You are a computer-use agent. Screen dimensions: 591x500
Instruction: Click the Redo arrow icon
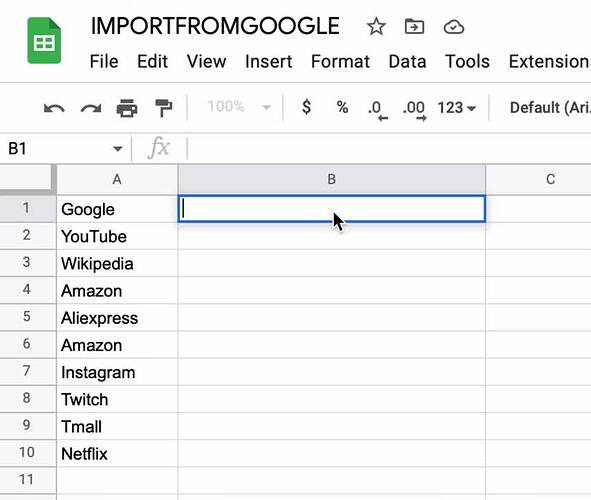coord(91,109)
